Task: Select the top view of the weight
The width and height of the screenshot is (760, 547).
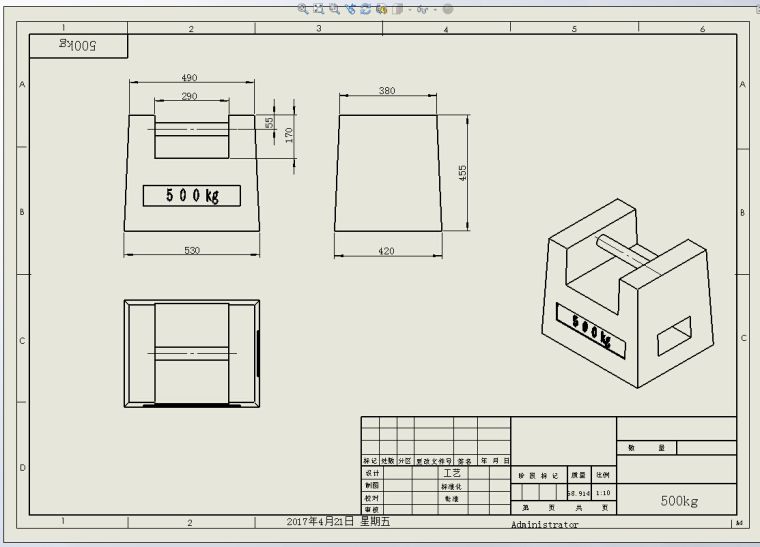Action: click(x=191, y=353)
